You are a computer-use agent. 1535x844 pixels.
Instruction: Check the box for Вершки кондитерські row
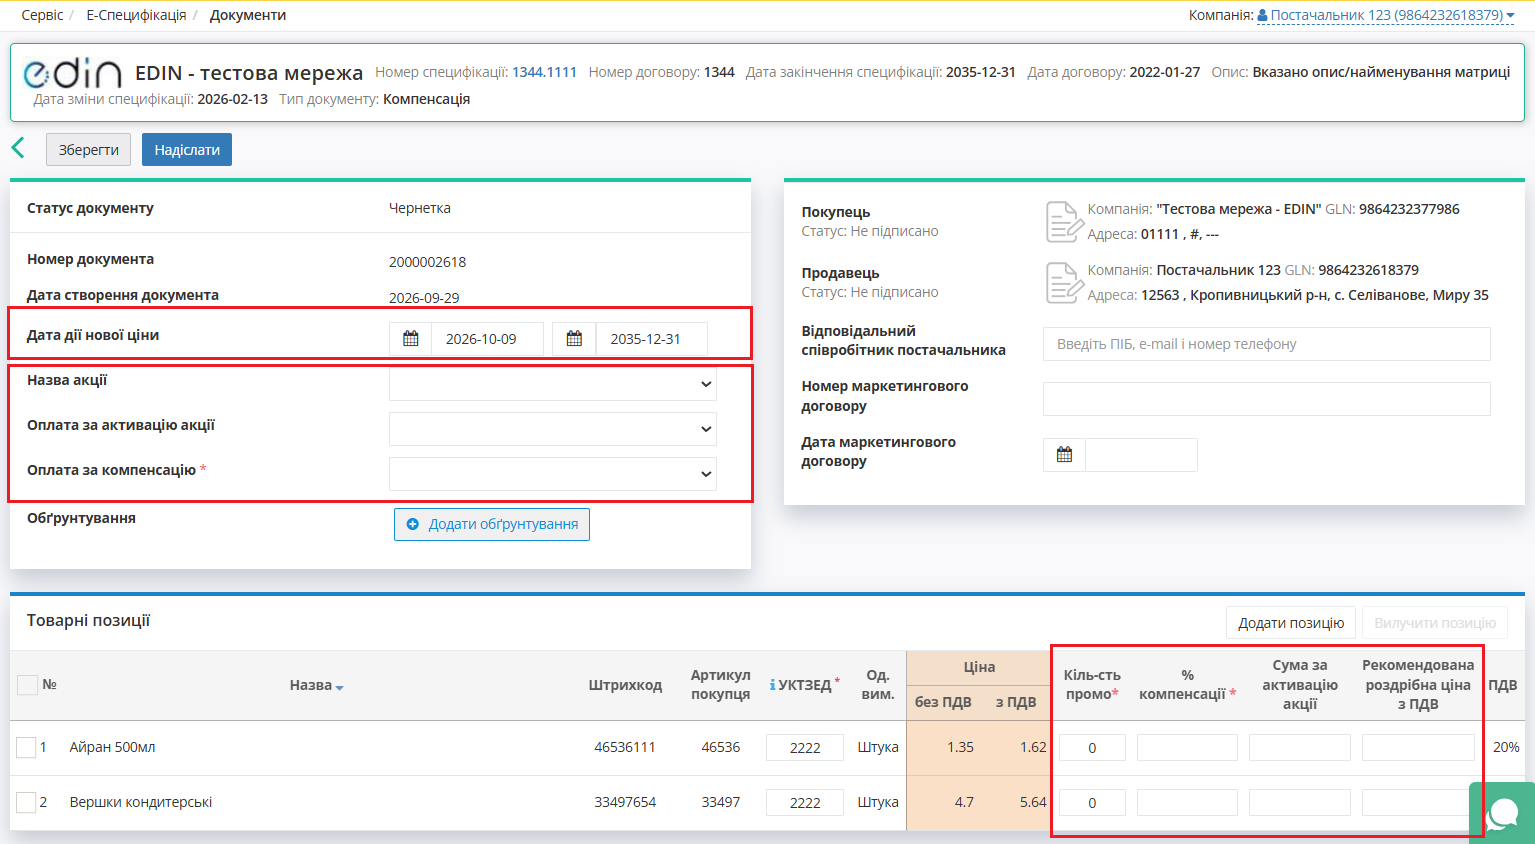(26, 802)
